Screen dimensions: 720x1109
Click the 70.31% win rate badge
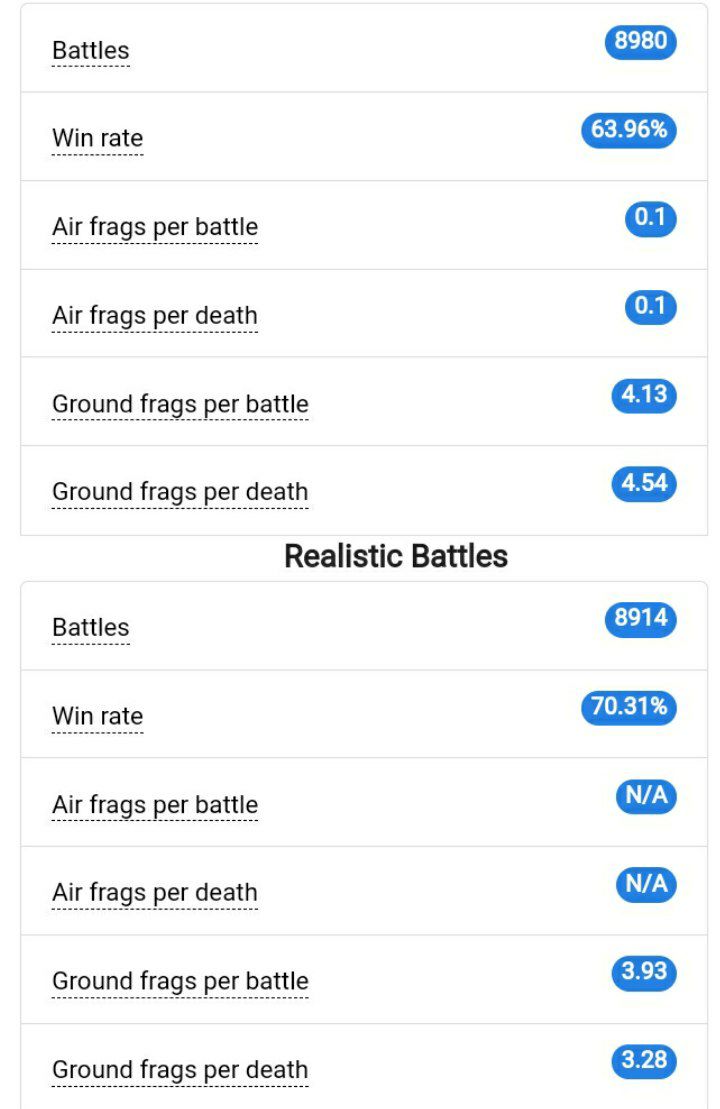(x=629, y=707)
